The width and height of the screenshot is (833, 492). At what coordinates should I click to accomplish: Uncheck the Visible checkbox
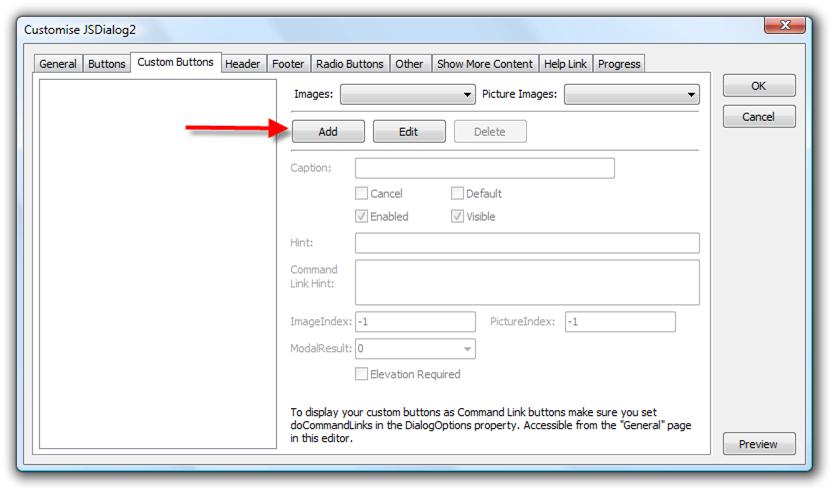click(457, 216)
